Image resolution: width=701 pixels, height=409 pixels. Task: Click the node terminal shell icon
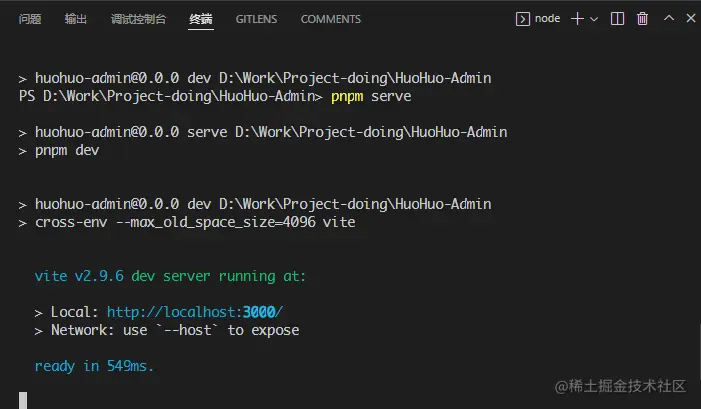pos(523,19)
